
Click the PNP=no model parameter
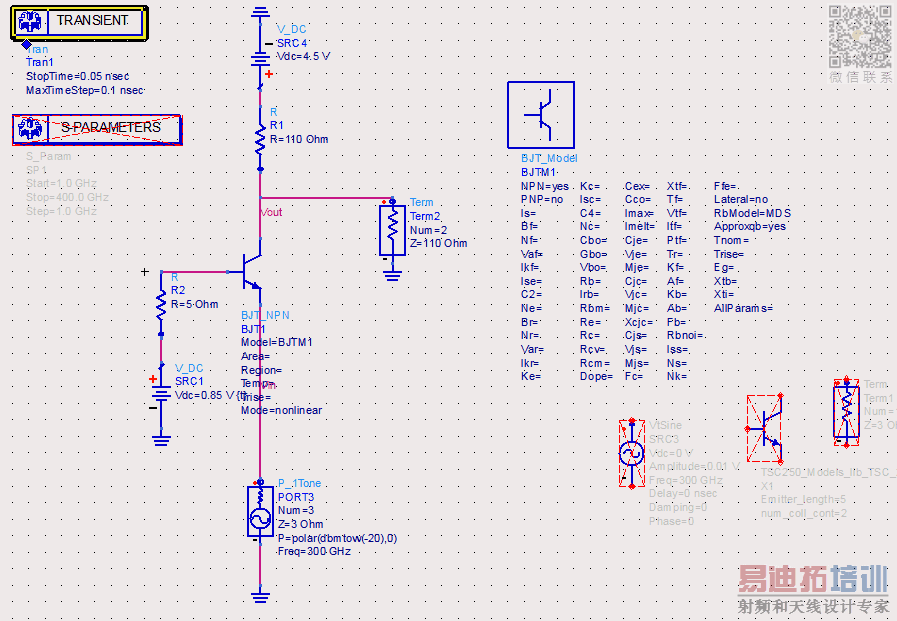point(542,200)
